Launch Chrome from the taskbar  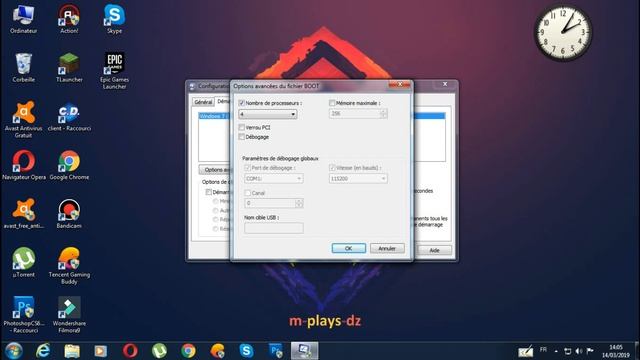coord(188,351)
